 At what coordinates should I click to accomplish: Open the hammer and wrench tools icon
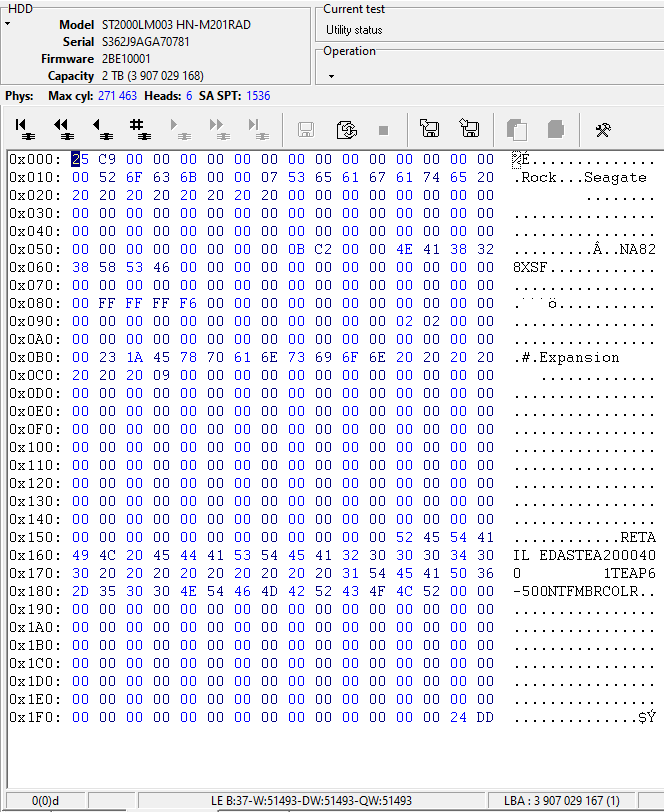click(603, 129)
